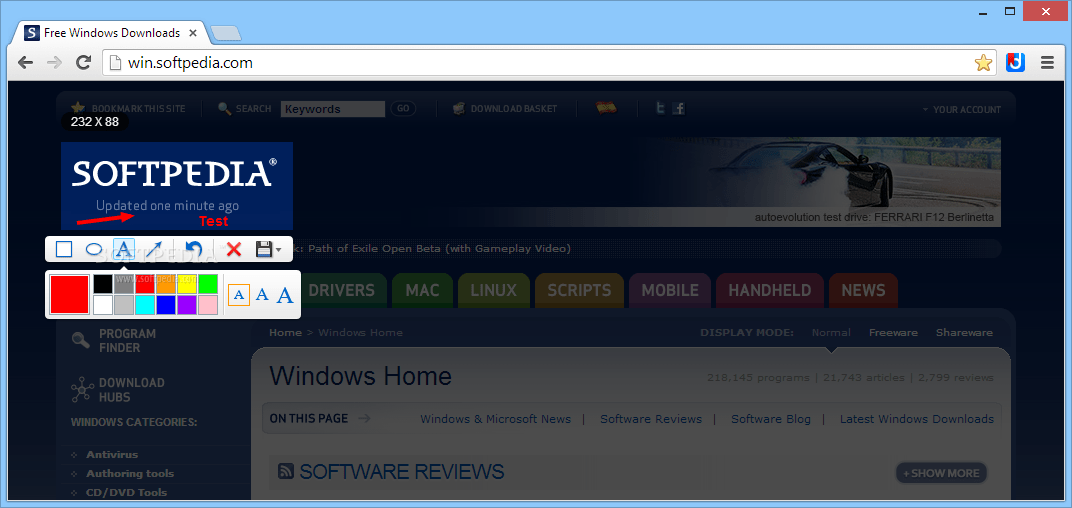The width and height of the screenshot is (1072, 508).
Task: Select the text annotation tool
Action: (124, 249)
